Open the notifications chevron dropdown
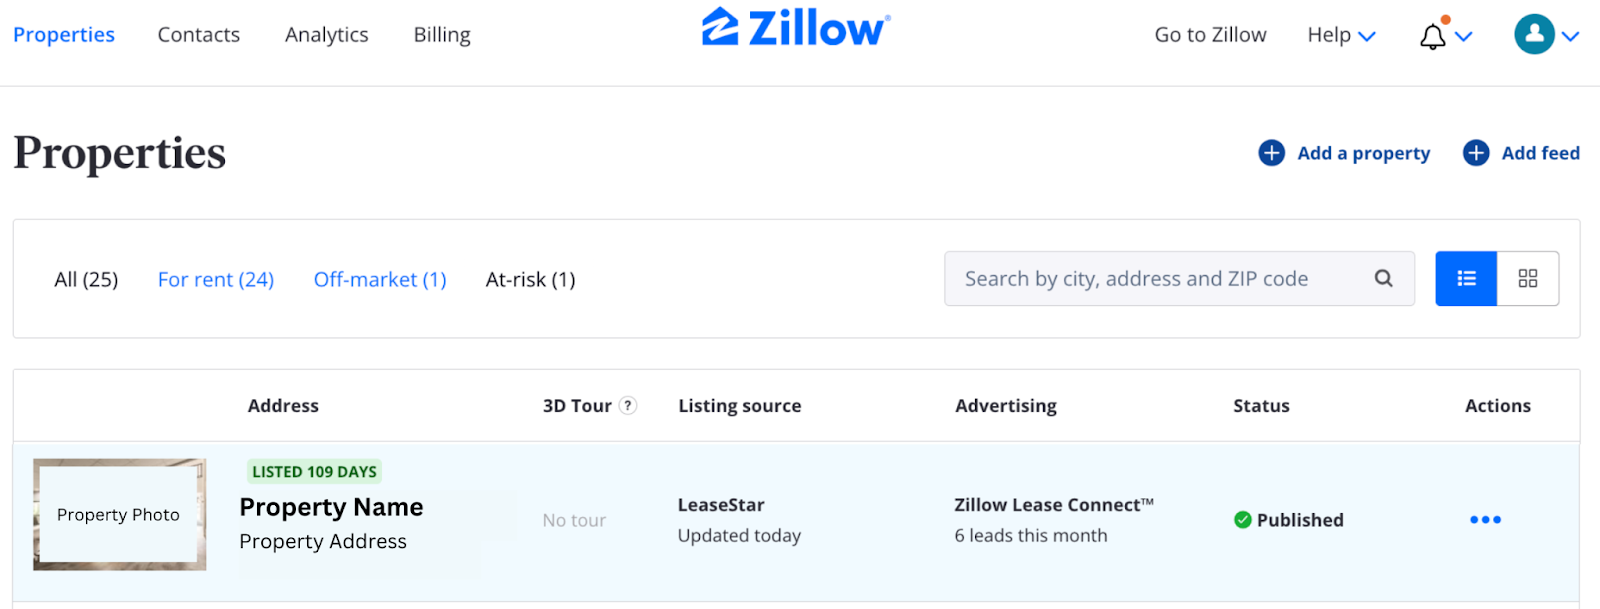Screen dimensions: 1600x609 (1463, 36)
